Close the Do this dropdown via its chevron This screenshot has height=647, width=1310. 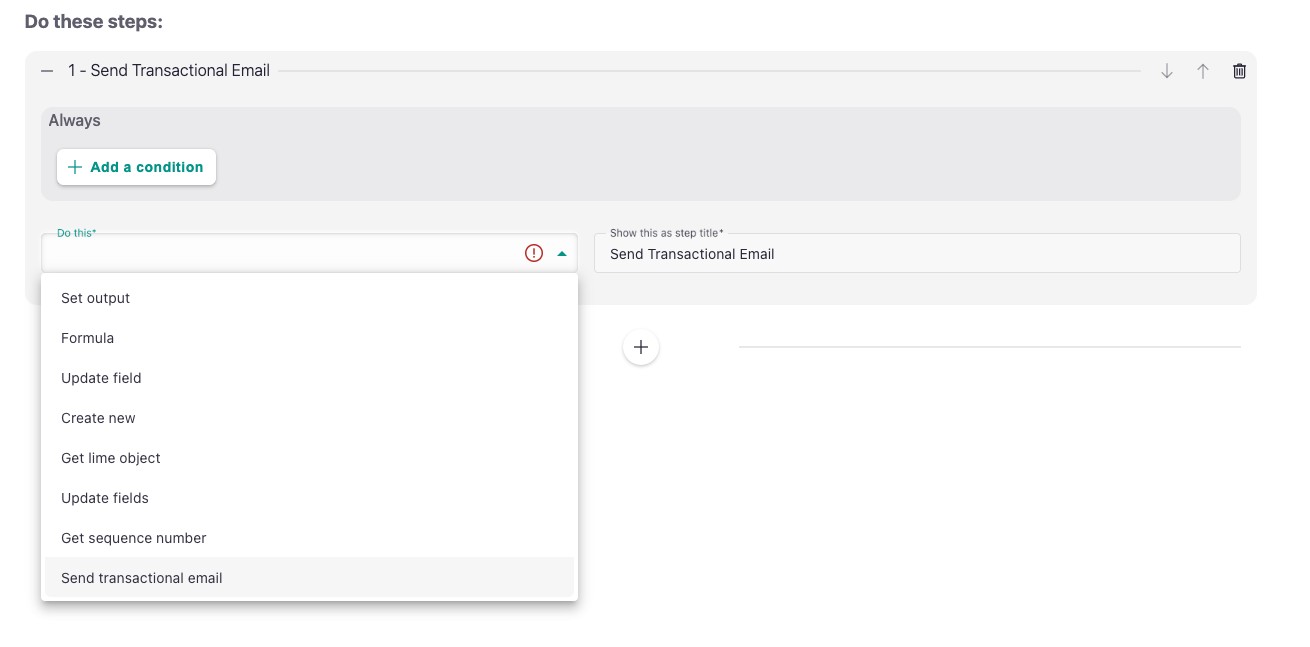(x=562, y=252)
